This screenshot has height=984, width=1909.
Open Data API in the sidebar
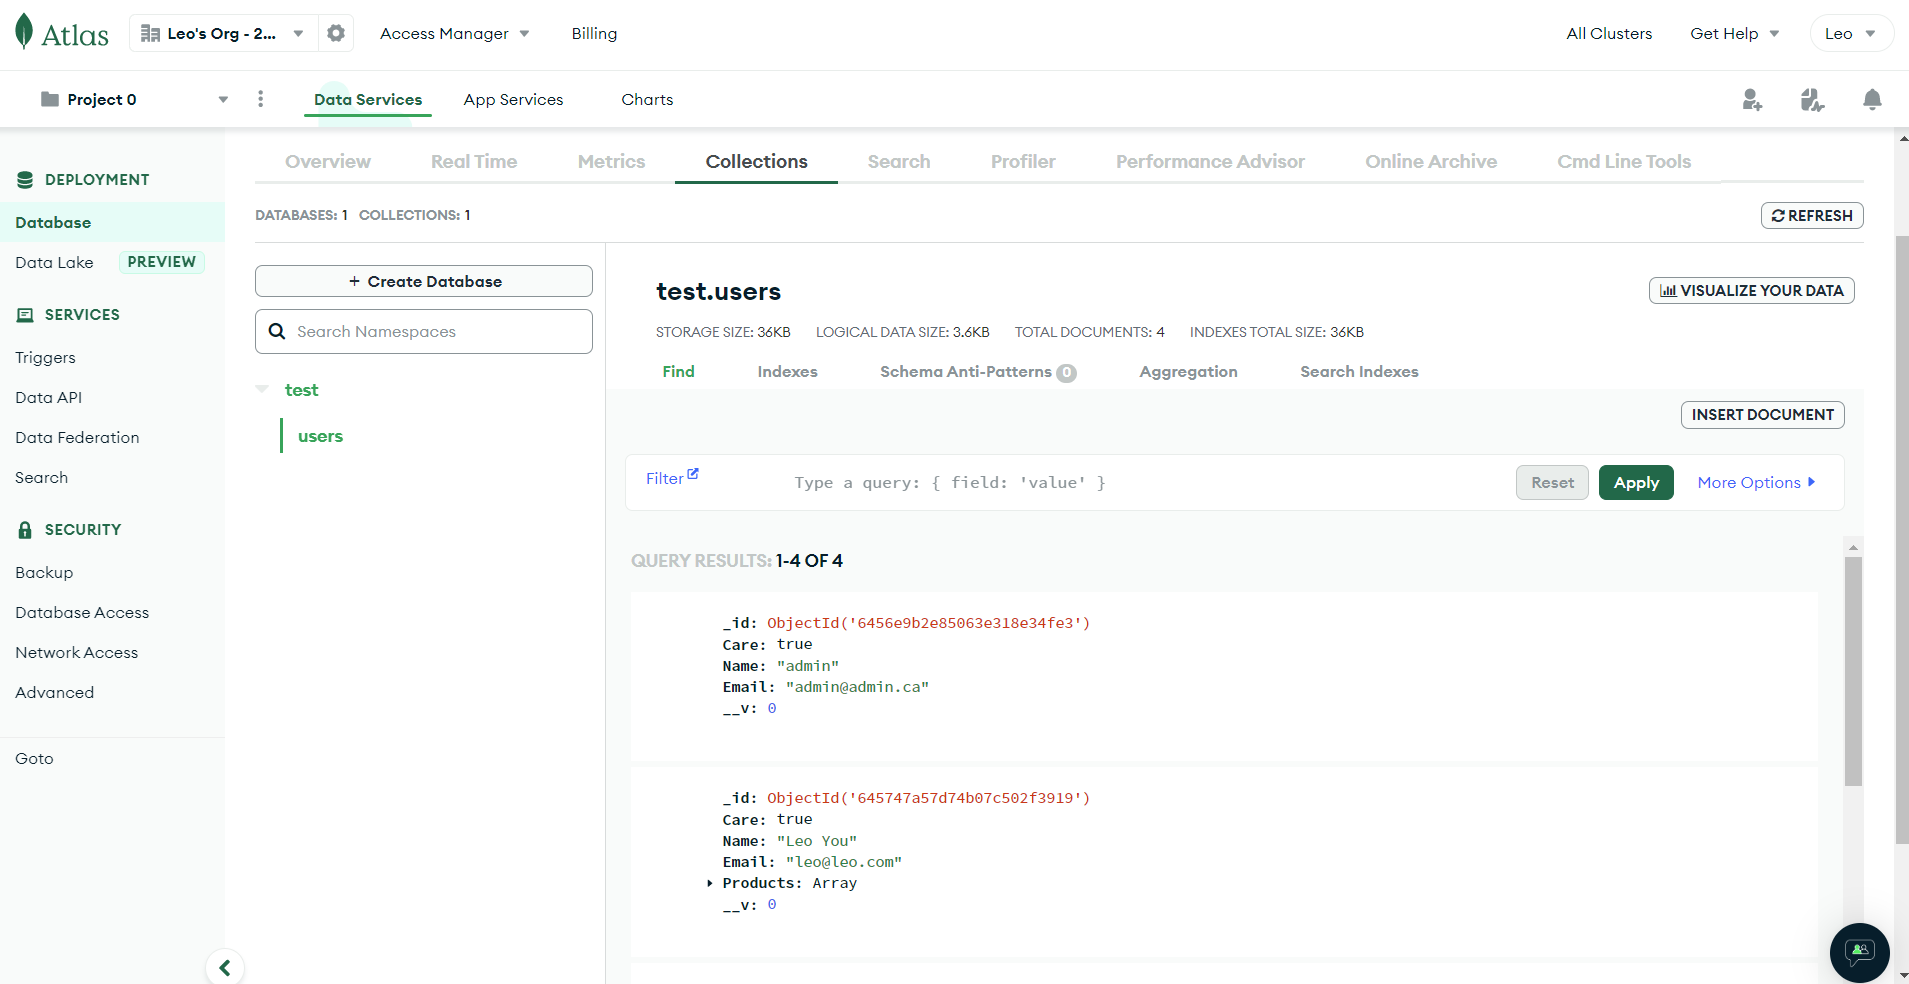click(48, 397)
